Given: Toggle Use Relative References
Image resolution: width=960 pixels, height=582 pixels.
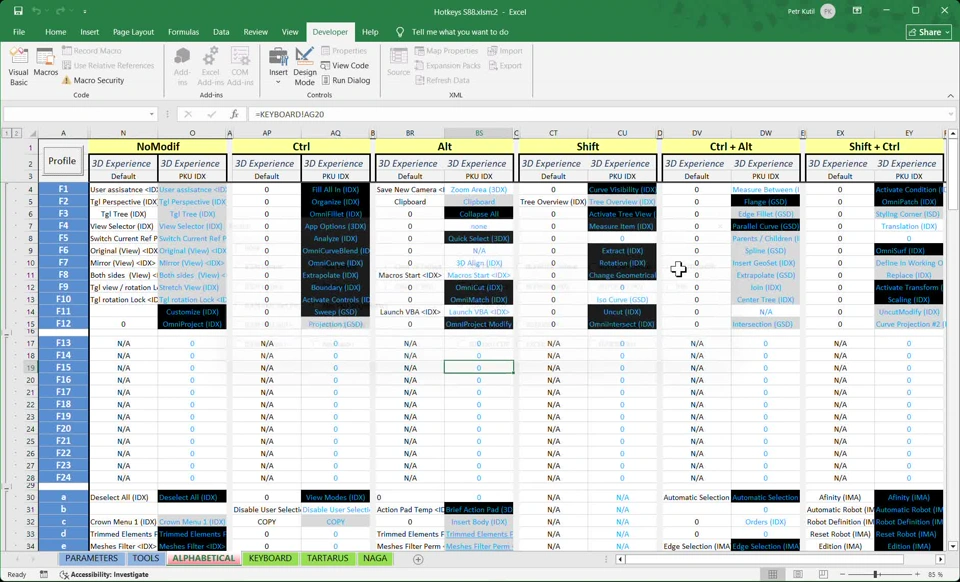Looking at the screenshot, I should pos(108,65).
